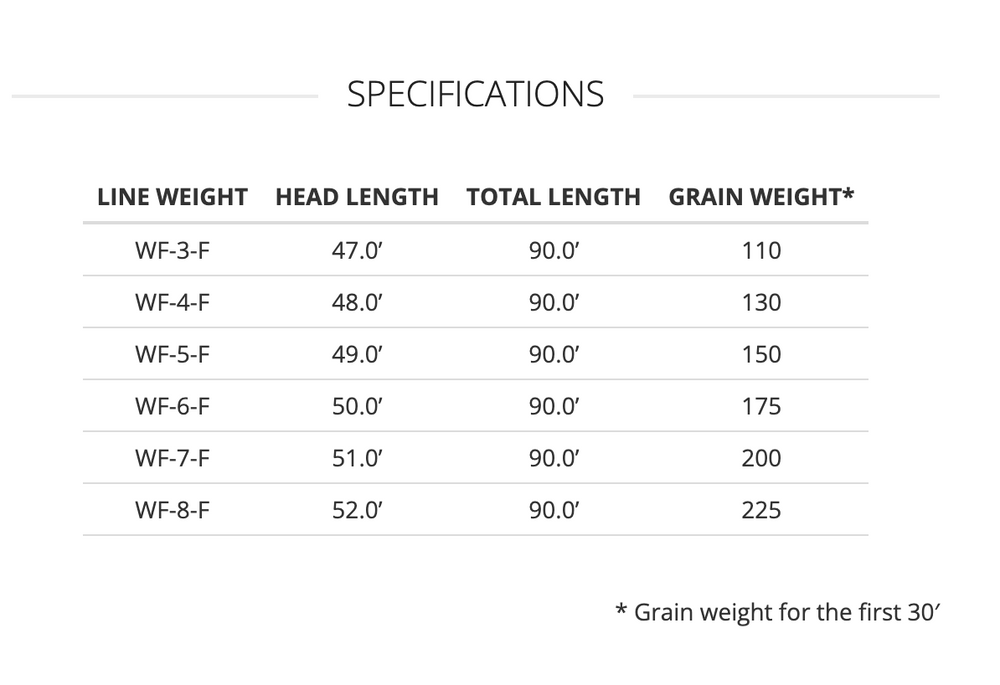Click the grain weight value 175
1000x685 pixels.
click(761, 406)
